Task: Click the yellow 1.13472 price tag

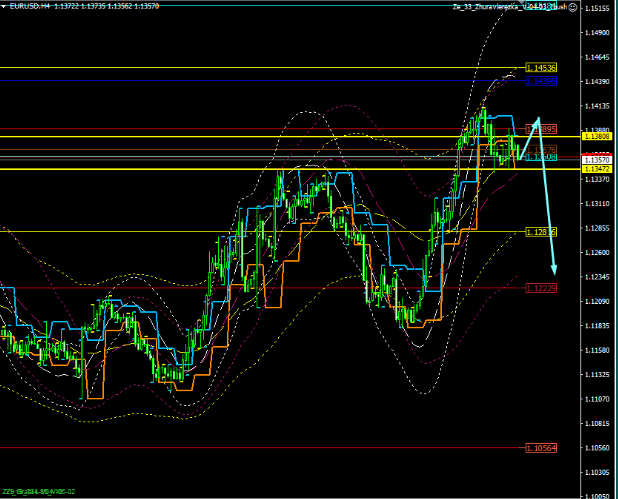Action: coord(598,169)
